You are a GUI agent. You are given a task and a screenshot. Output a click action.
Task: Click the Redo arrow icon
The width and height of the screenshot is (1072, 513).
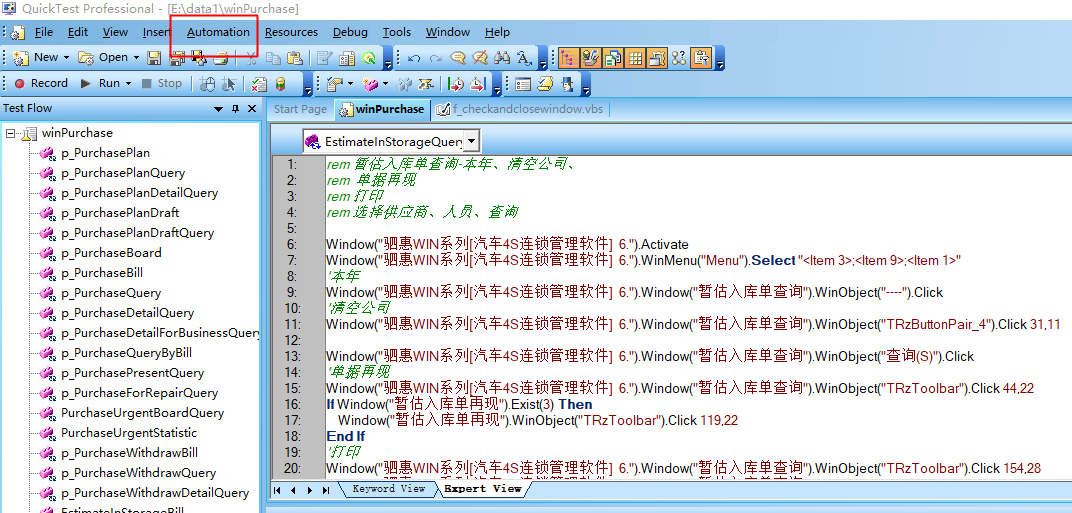(x=436, y=58)
